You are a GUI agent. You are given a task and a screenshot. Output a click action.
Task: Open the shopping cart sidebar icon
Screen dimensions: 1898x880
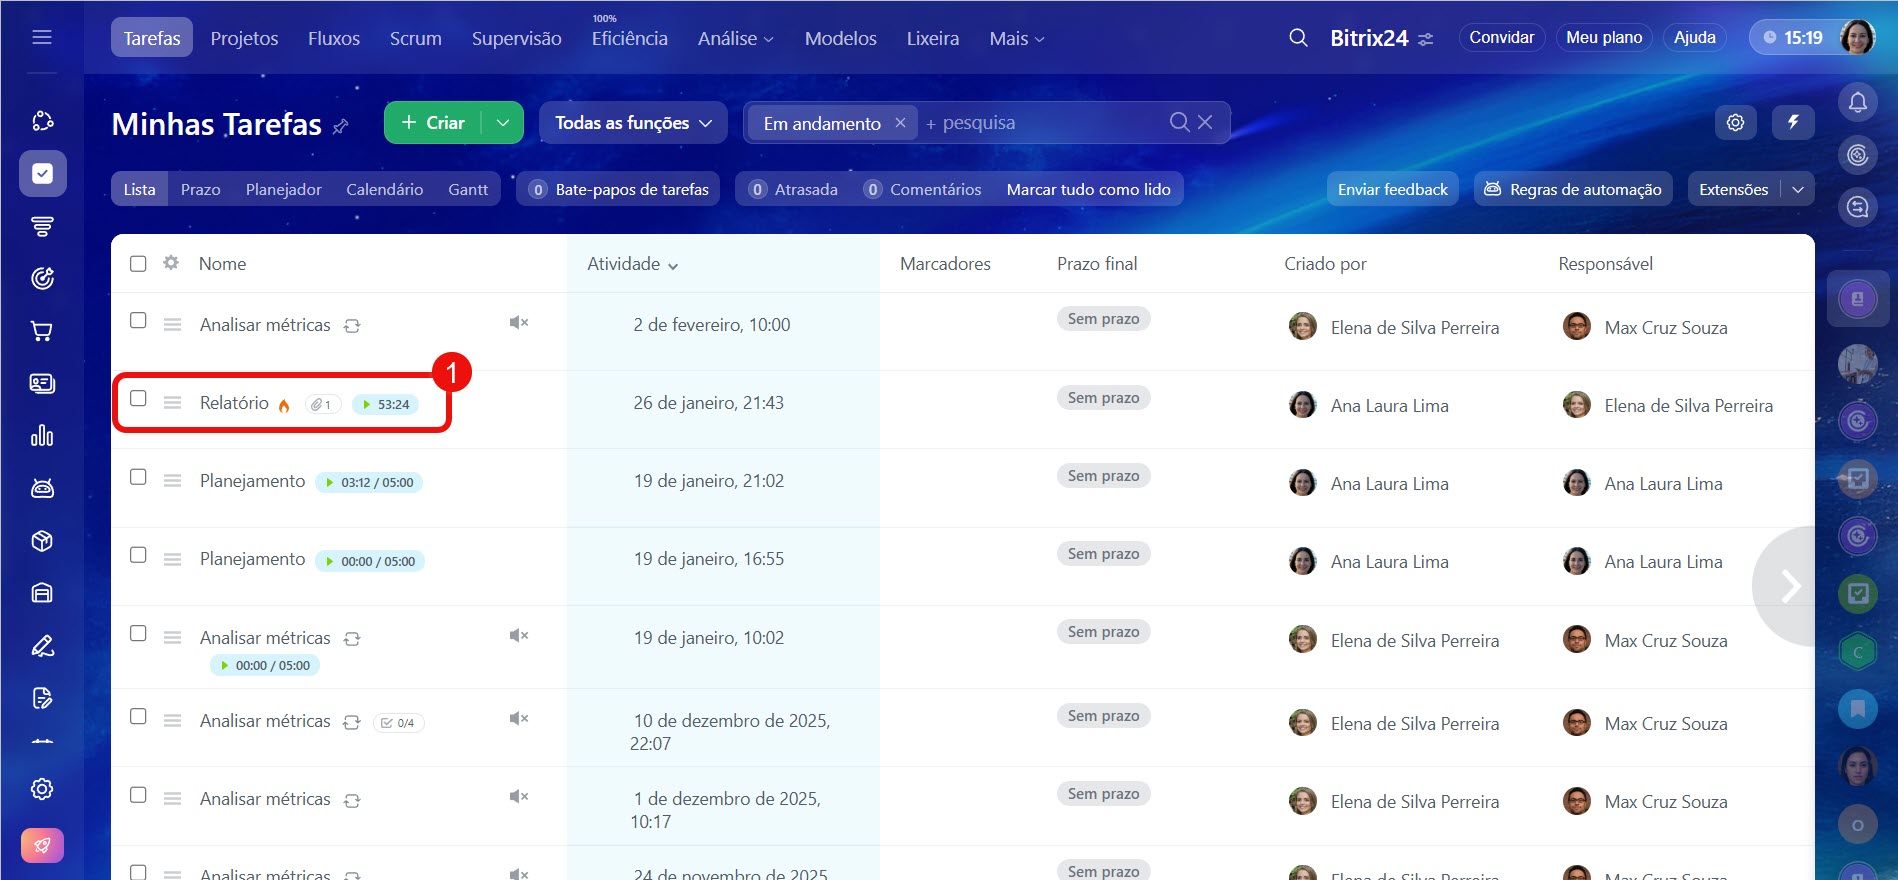[x=42, y=331]
